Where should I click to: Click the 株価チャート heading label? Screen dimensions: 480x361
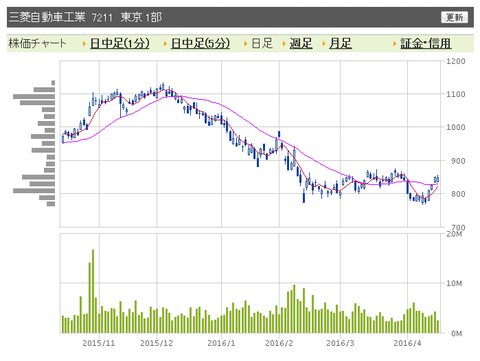pos(37,43)
